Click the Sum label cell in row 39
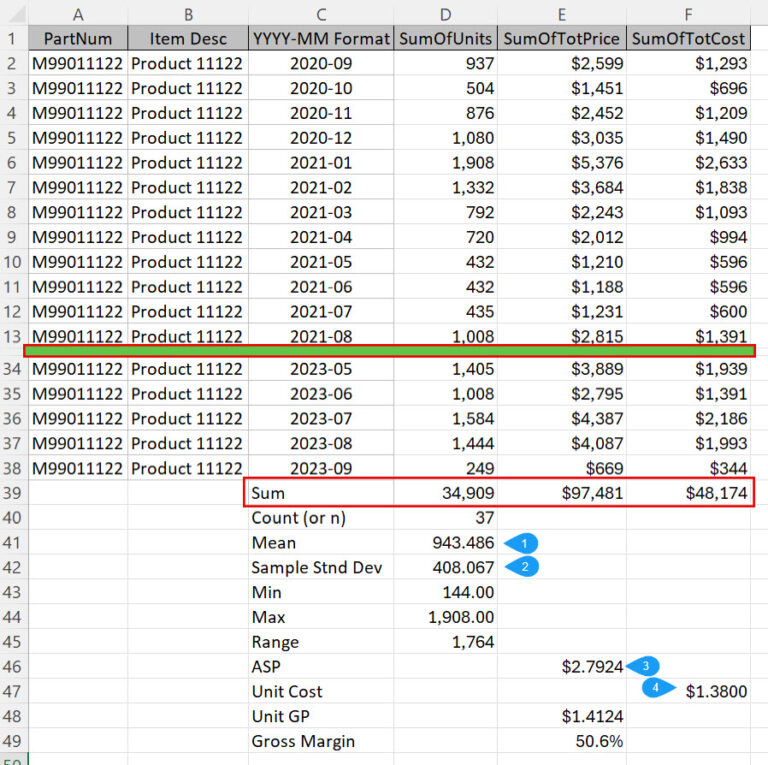 (x=321, y=492)
